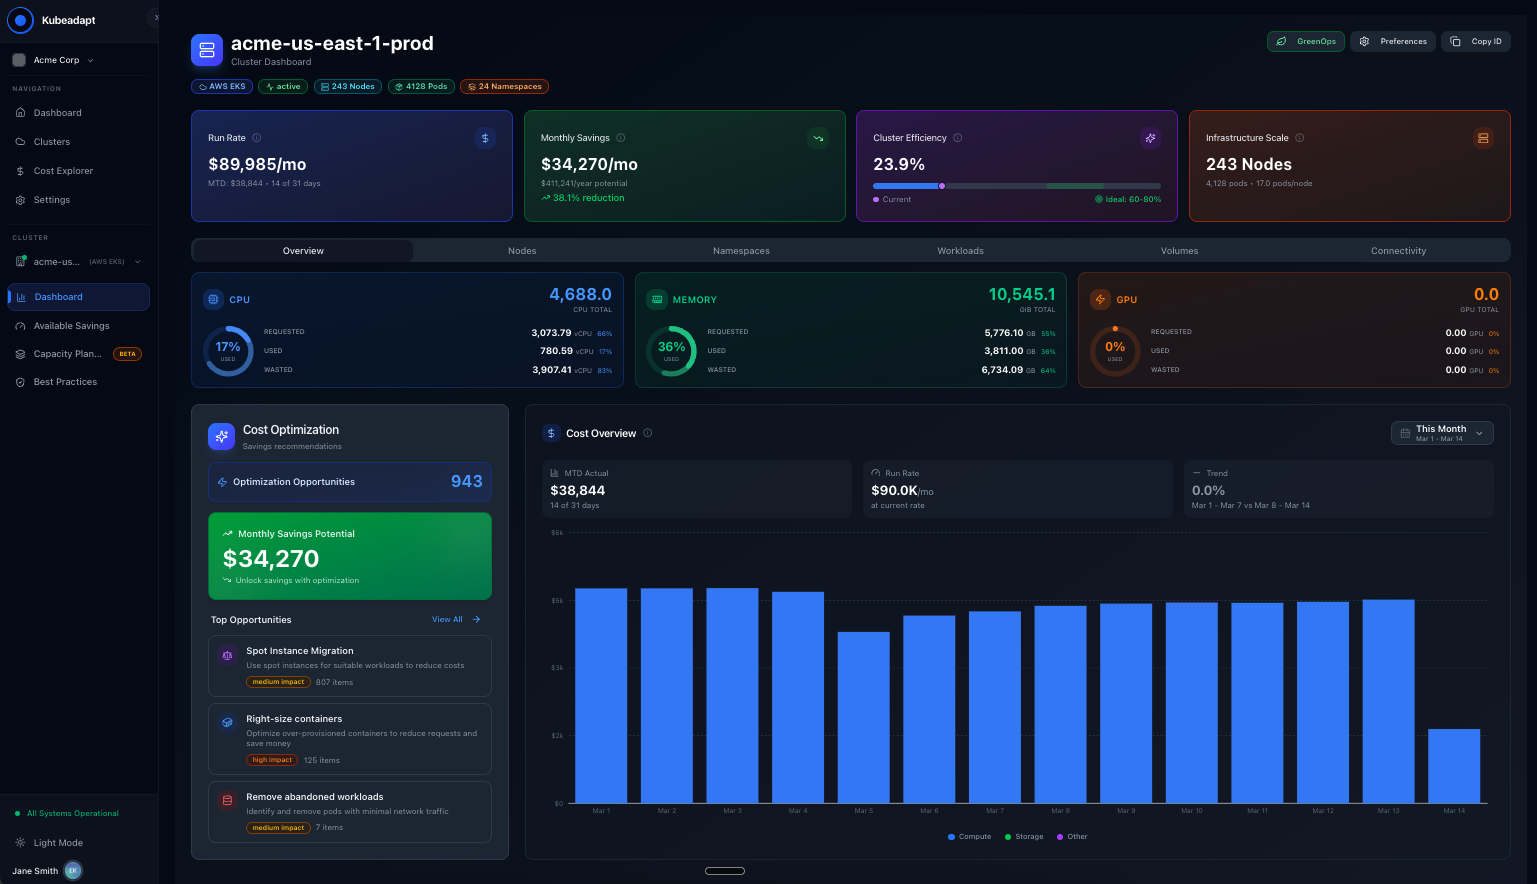Open the This Month date range dropdown
Image resolution: width=1537 pixels, height=884 pixels.
click(x=1442, y=433)
